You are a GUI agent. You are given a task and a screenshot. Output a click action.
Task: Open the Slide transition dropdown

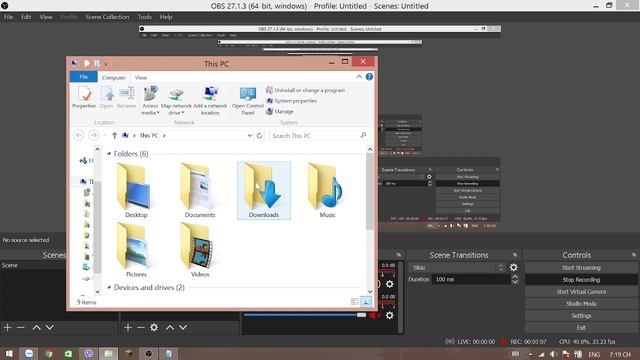(457, 268)
